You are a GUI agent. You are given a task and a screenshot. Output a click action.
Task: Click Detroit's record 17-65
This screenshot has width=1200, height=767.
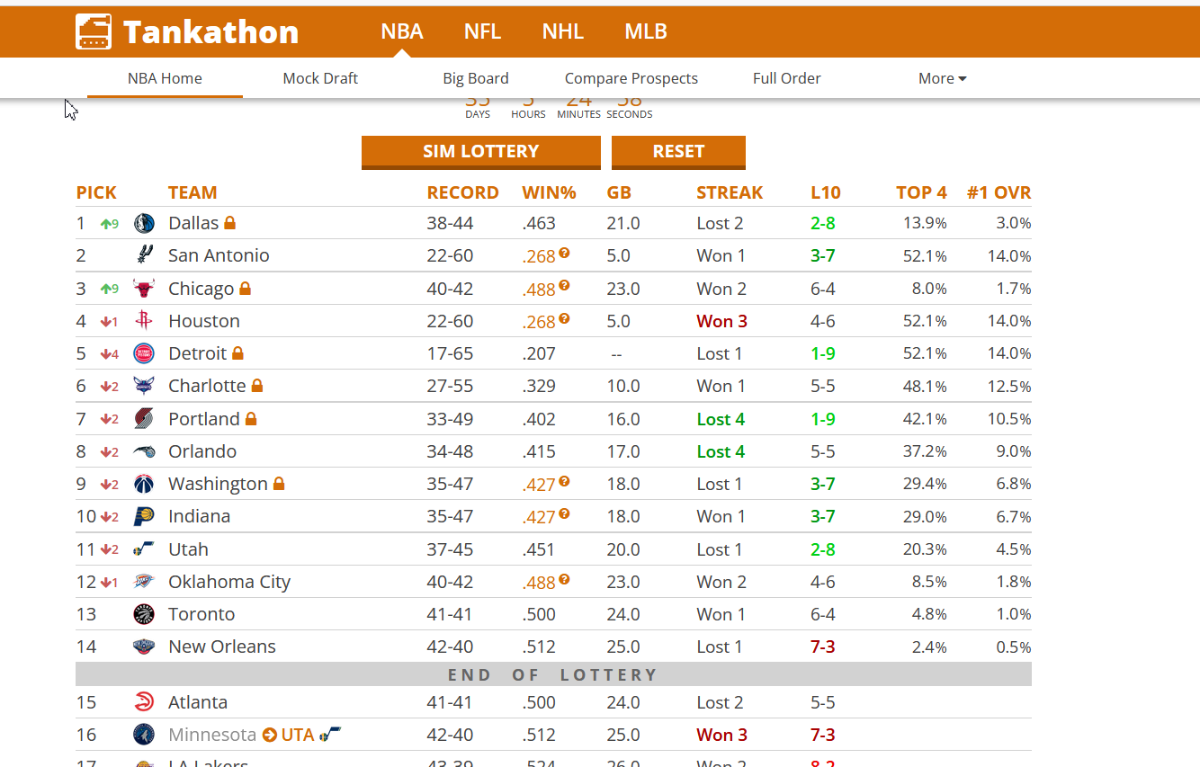click(x=450, y=354)
